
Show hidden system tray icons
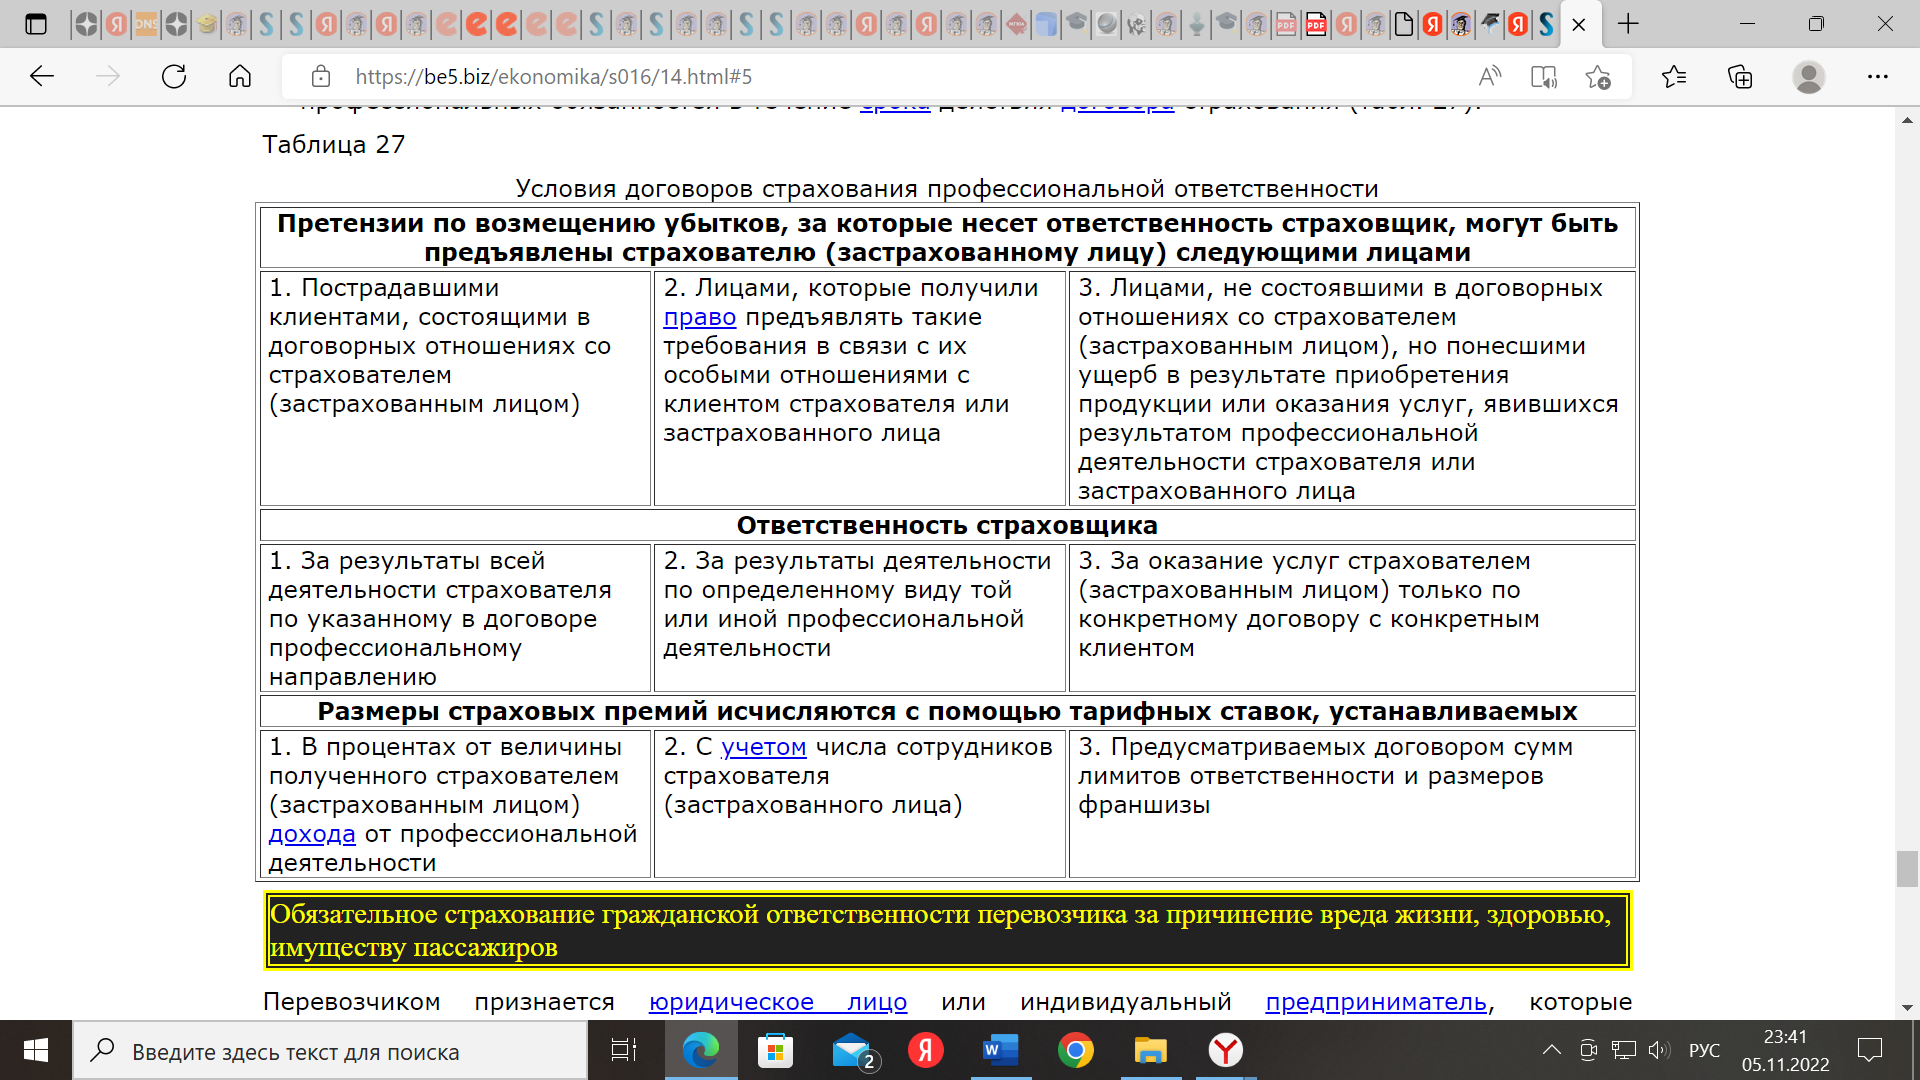tap(1552, 1050)
